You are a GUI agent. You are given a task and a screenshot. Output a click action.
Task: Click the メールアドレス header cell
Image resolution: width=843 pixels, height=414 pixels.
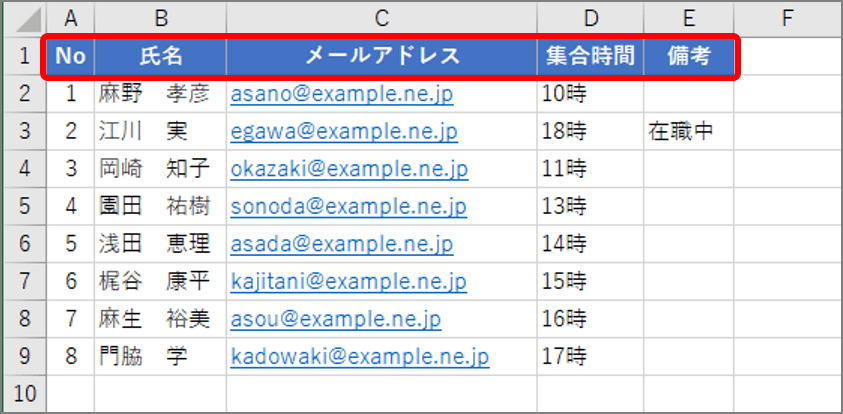point(381,56)
